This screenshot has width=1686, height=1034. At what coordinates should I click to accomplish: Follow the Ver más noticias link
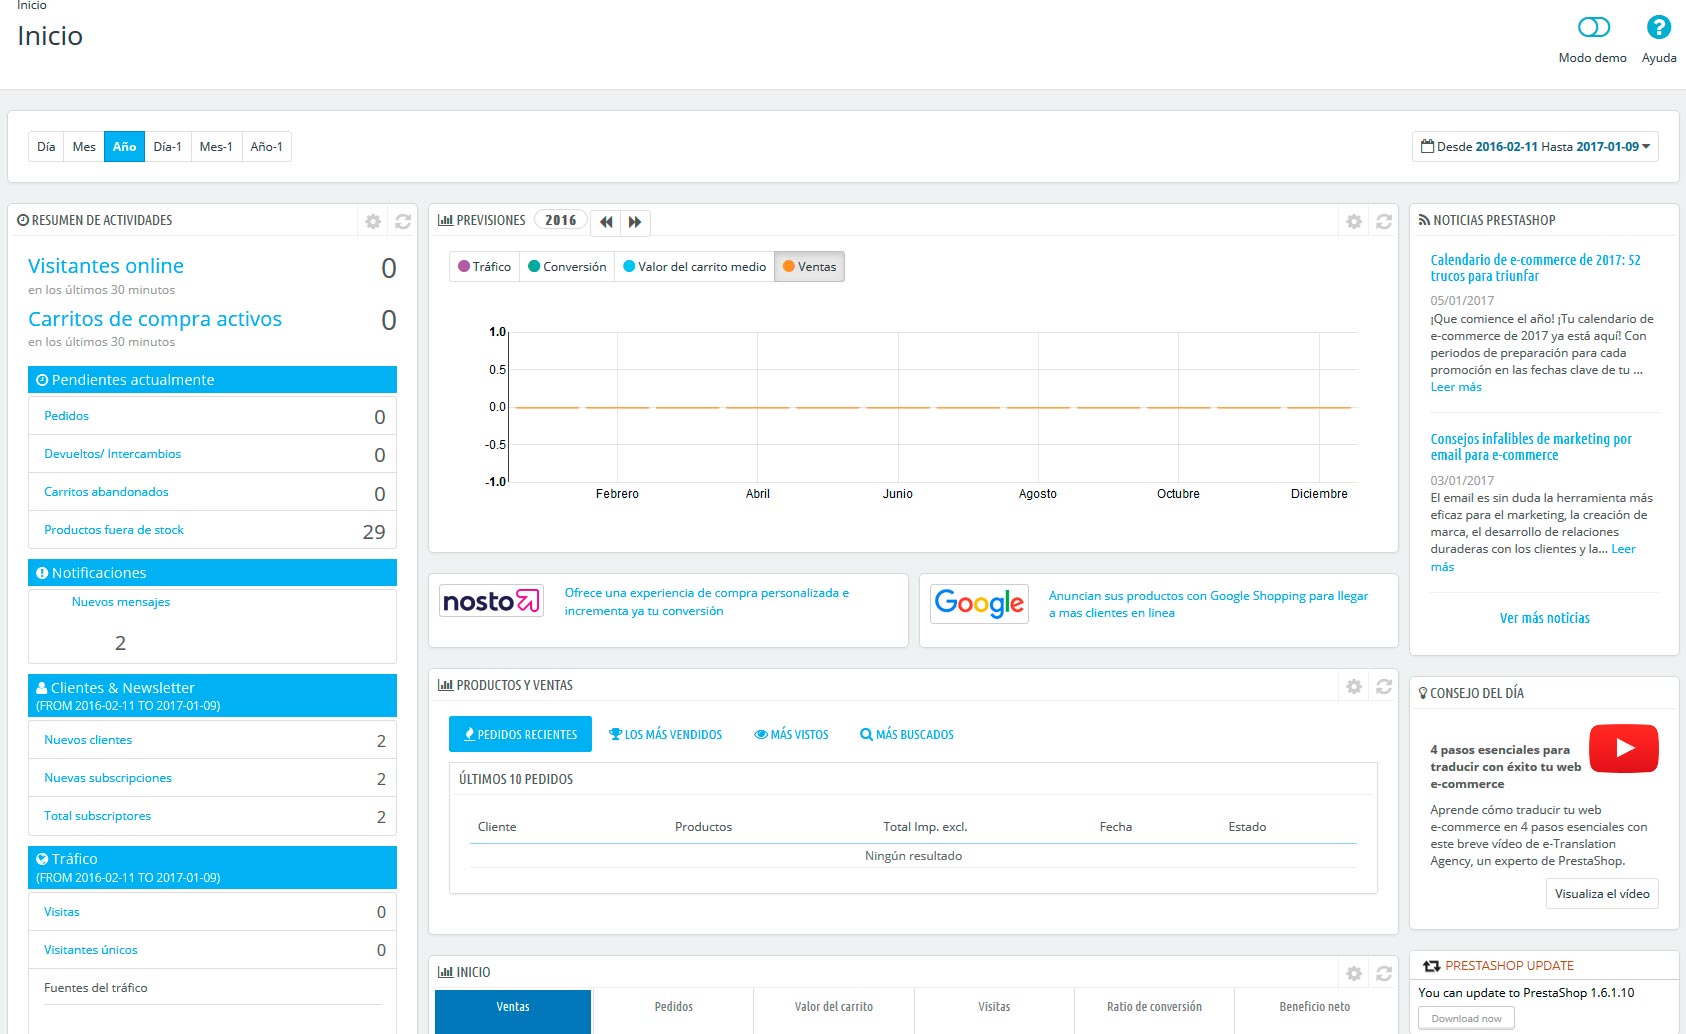[x=1544, y=619]
